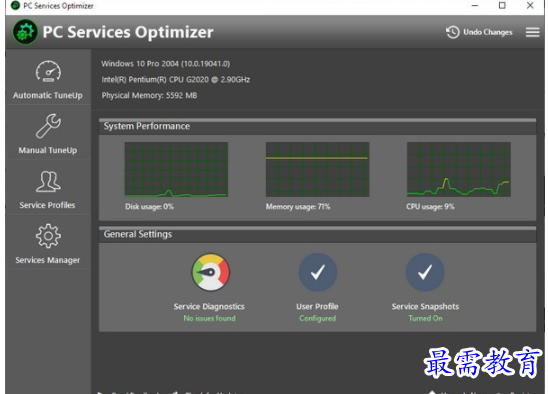
Task: Click the 'Configured' status text
Action: (x=317, y=318)
